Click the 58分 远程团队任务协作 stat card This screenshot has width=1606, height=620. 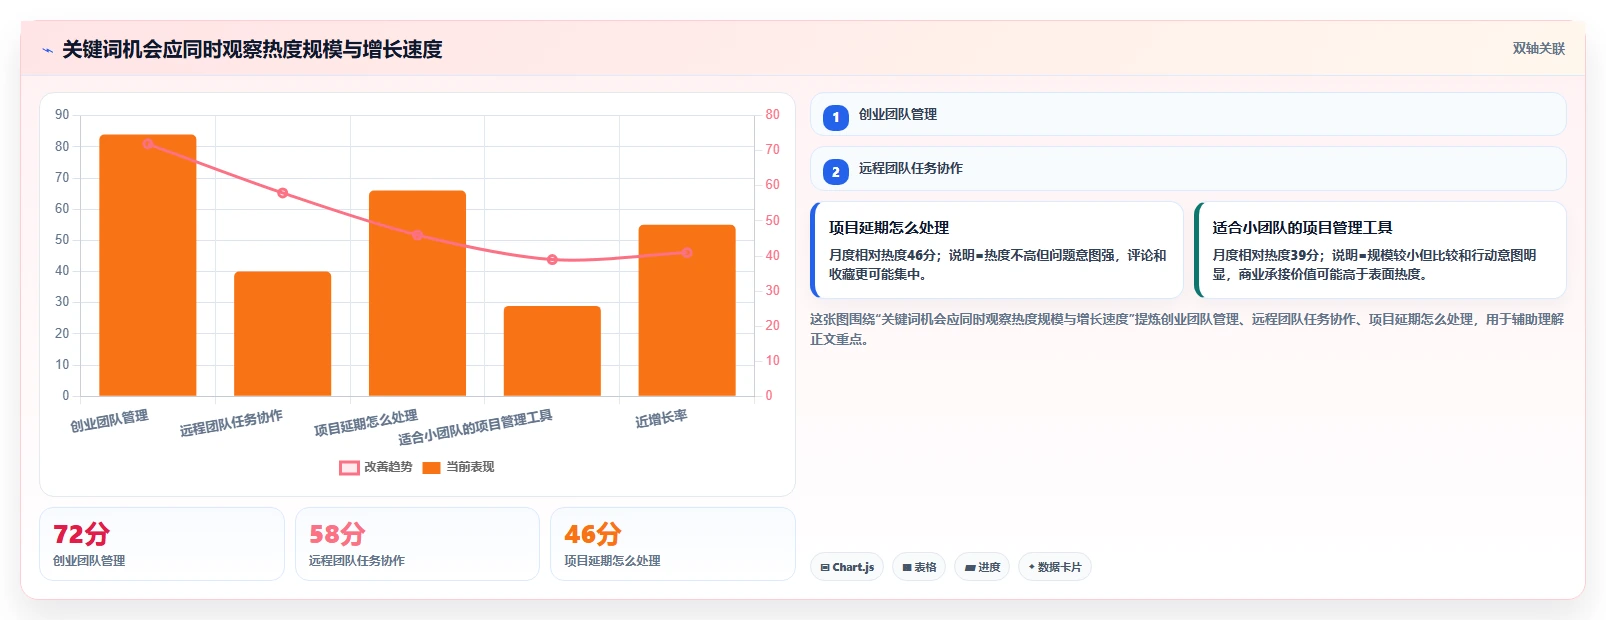tap(417, 544)
